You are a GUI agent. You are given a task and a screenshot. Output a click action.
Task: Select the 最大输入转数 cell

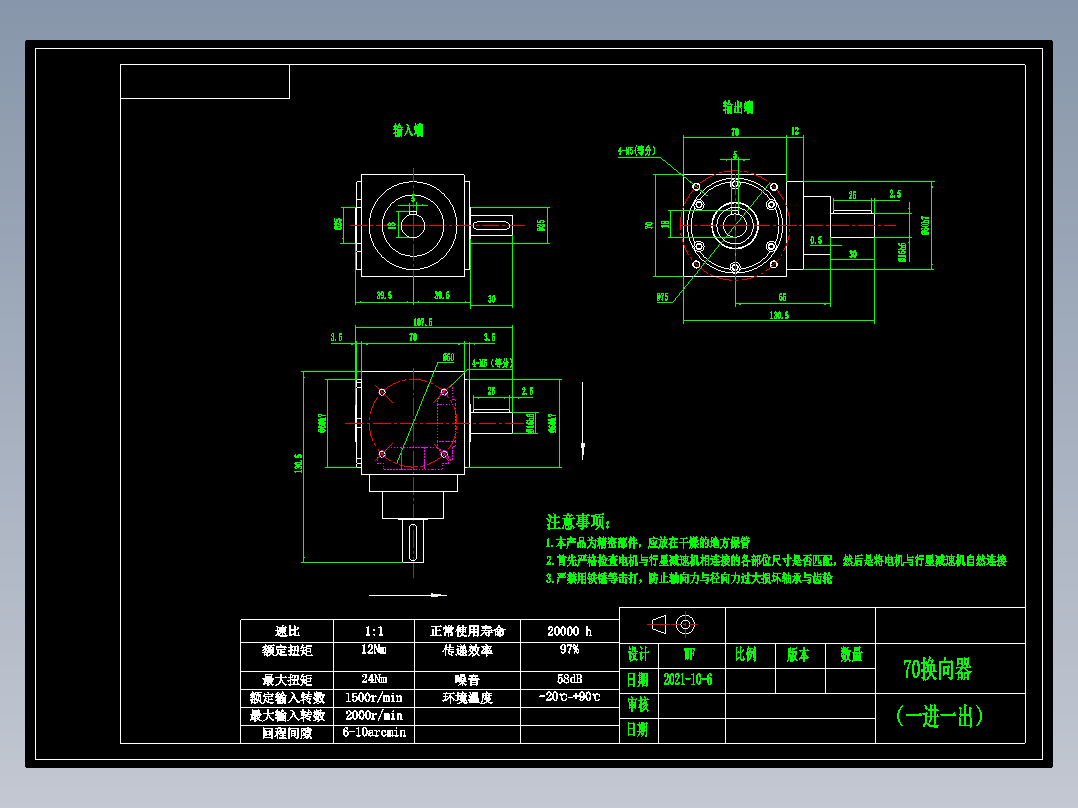click(287, 715)
